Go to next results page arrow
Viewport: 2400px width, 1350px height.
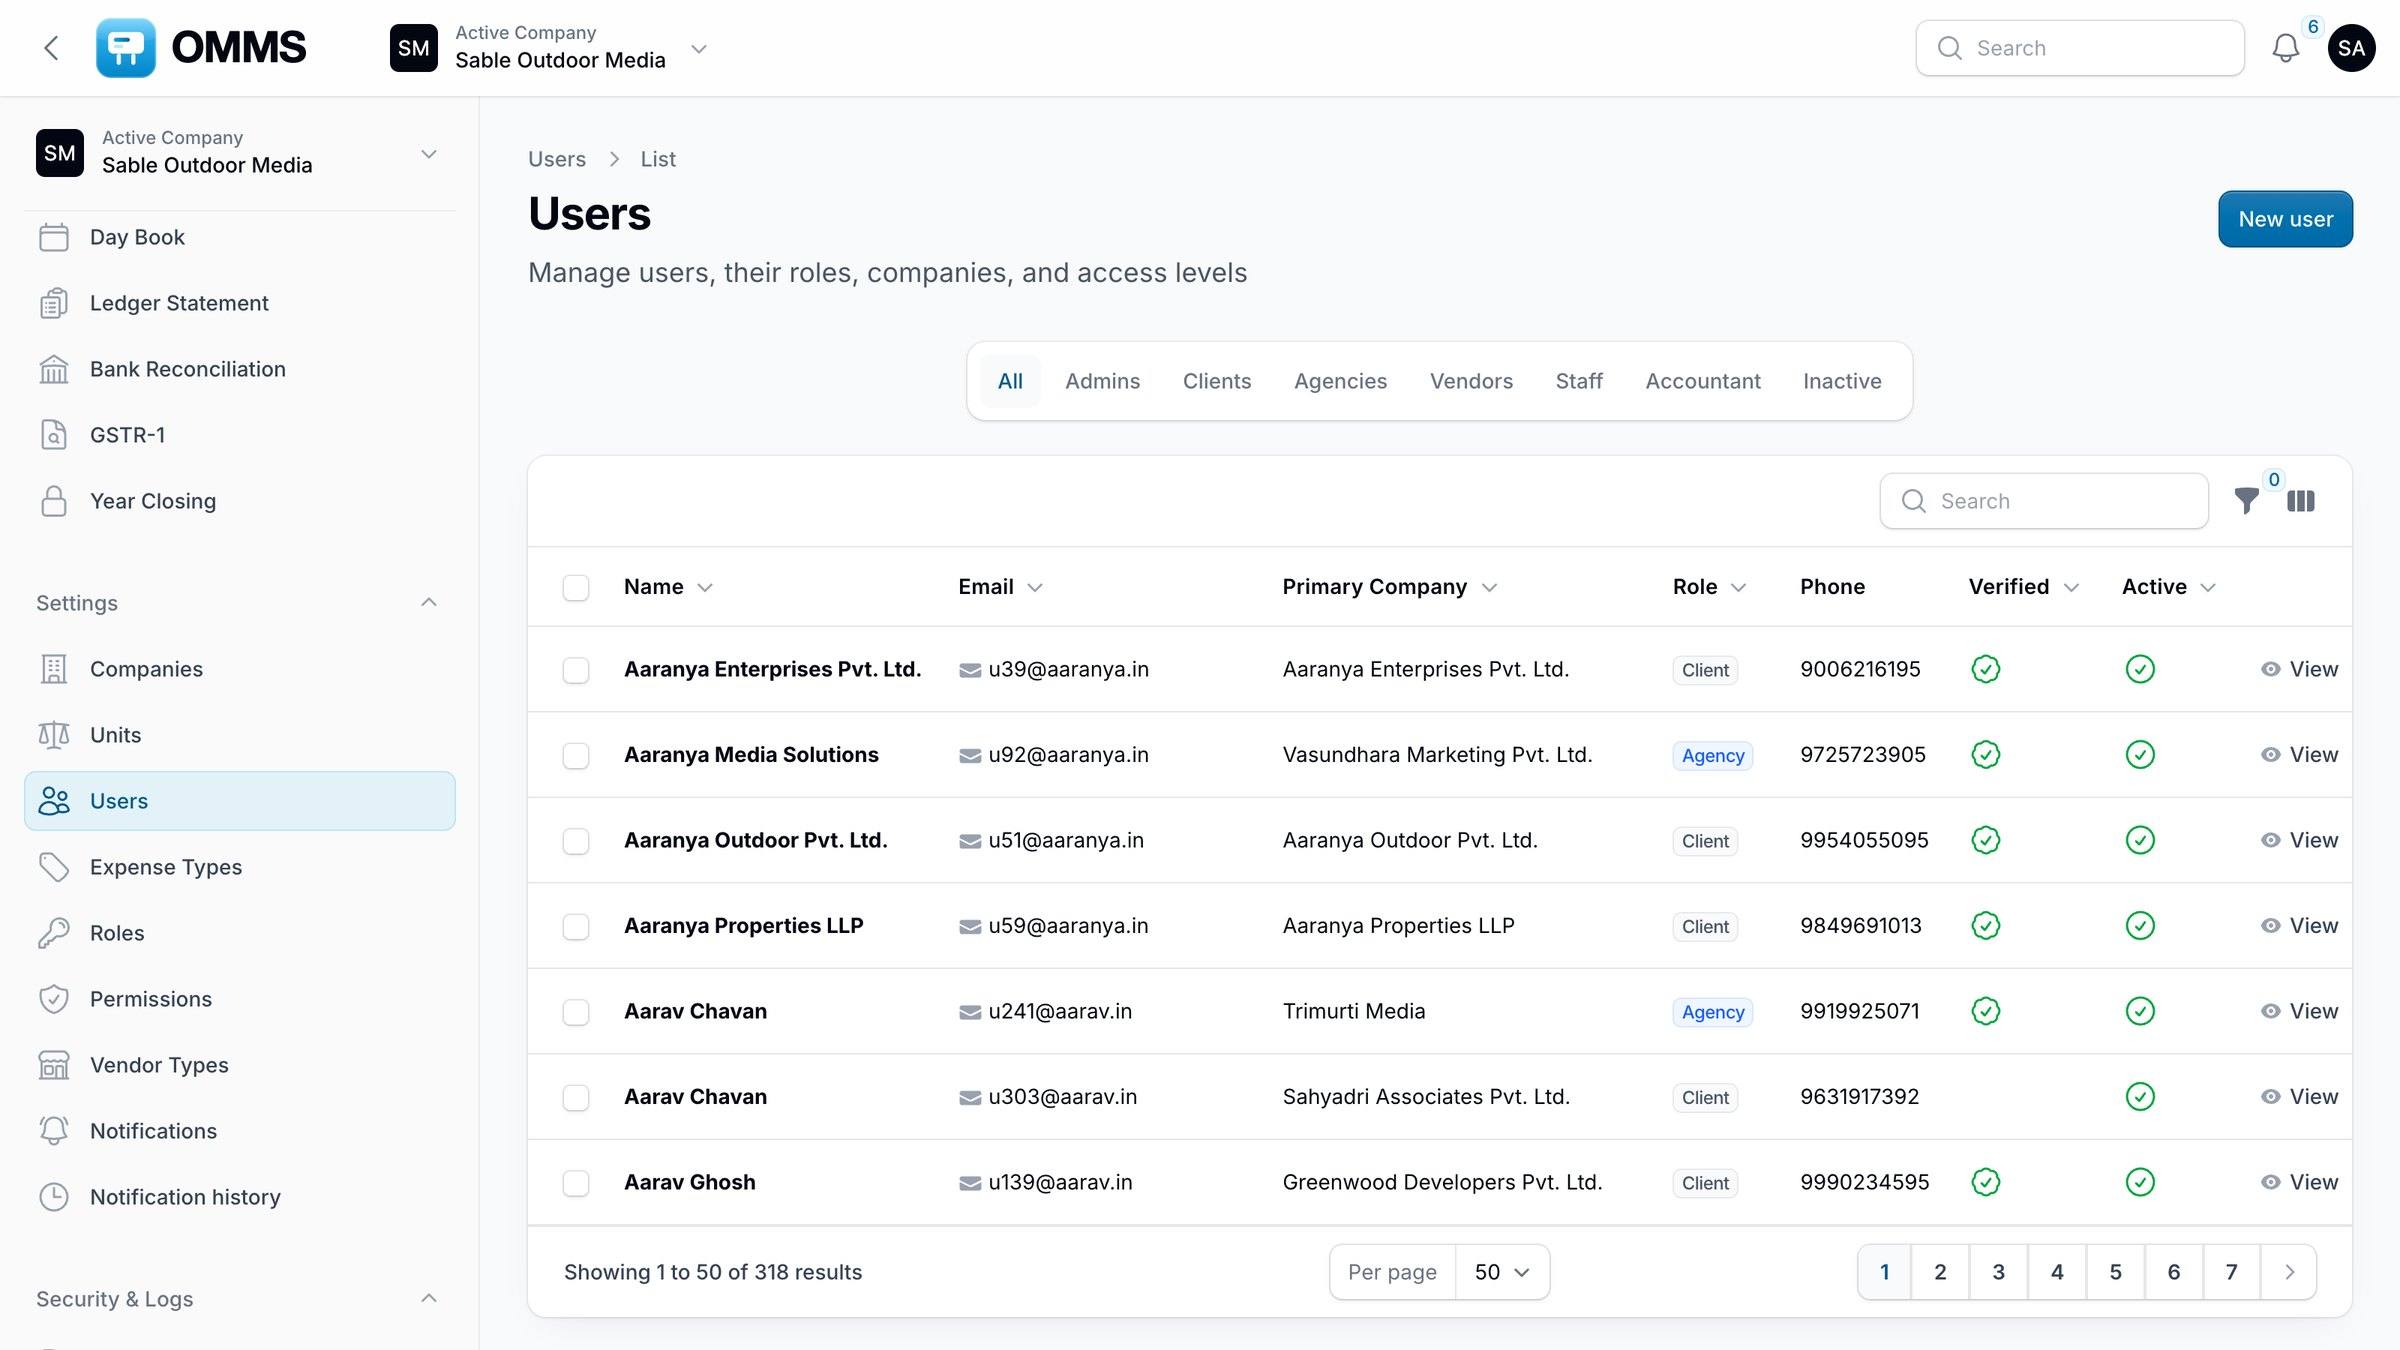(x=2289, y=1272)
